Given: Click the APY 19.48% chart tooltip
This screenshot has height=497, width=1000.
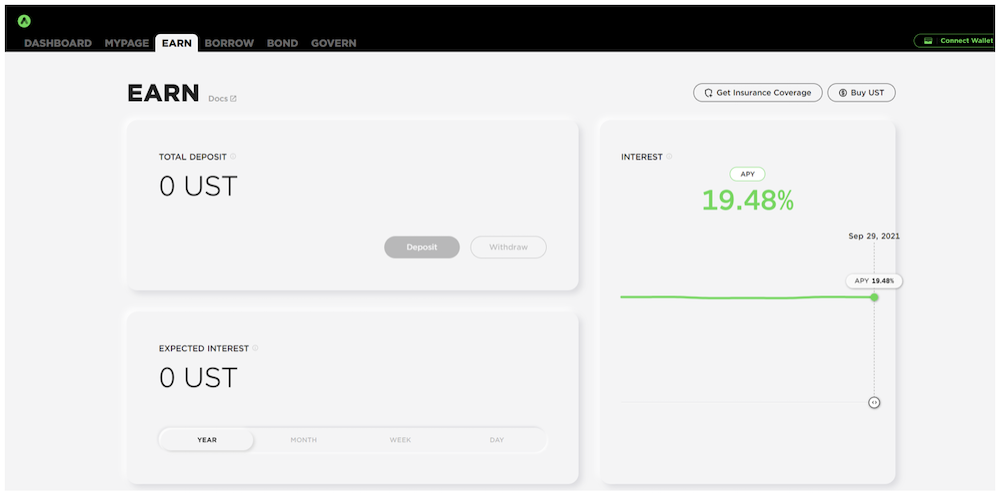Looking at the screenshot, I should pos(874,281).
